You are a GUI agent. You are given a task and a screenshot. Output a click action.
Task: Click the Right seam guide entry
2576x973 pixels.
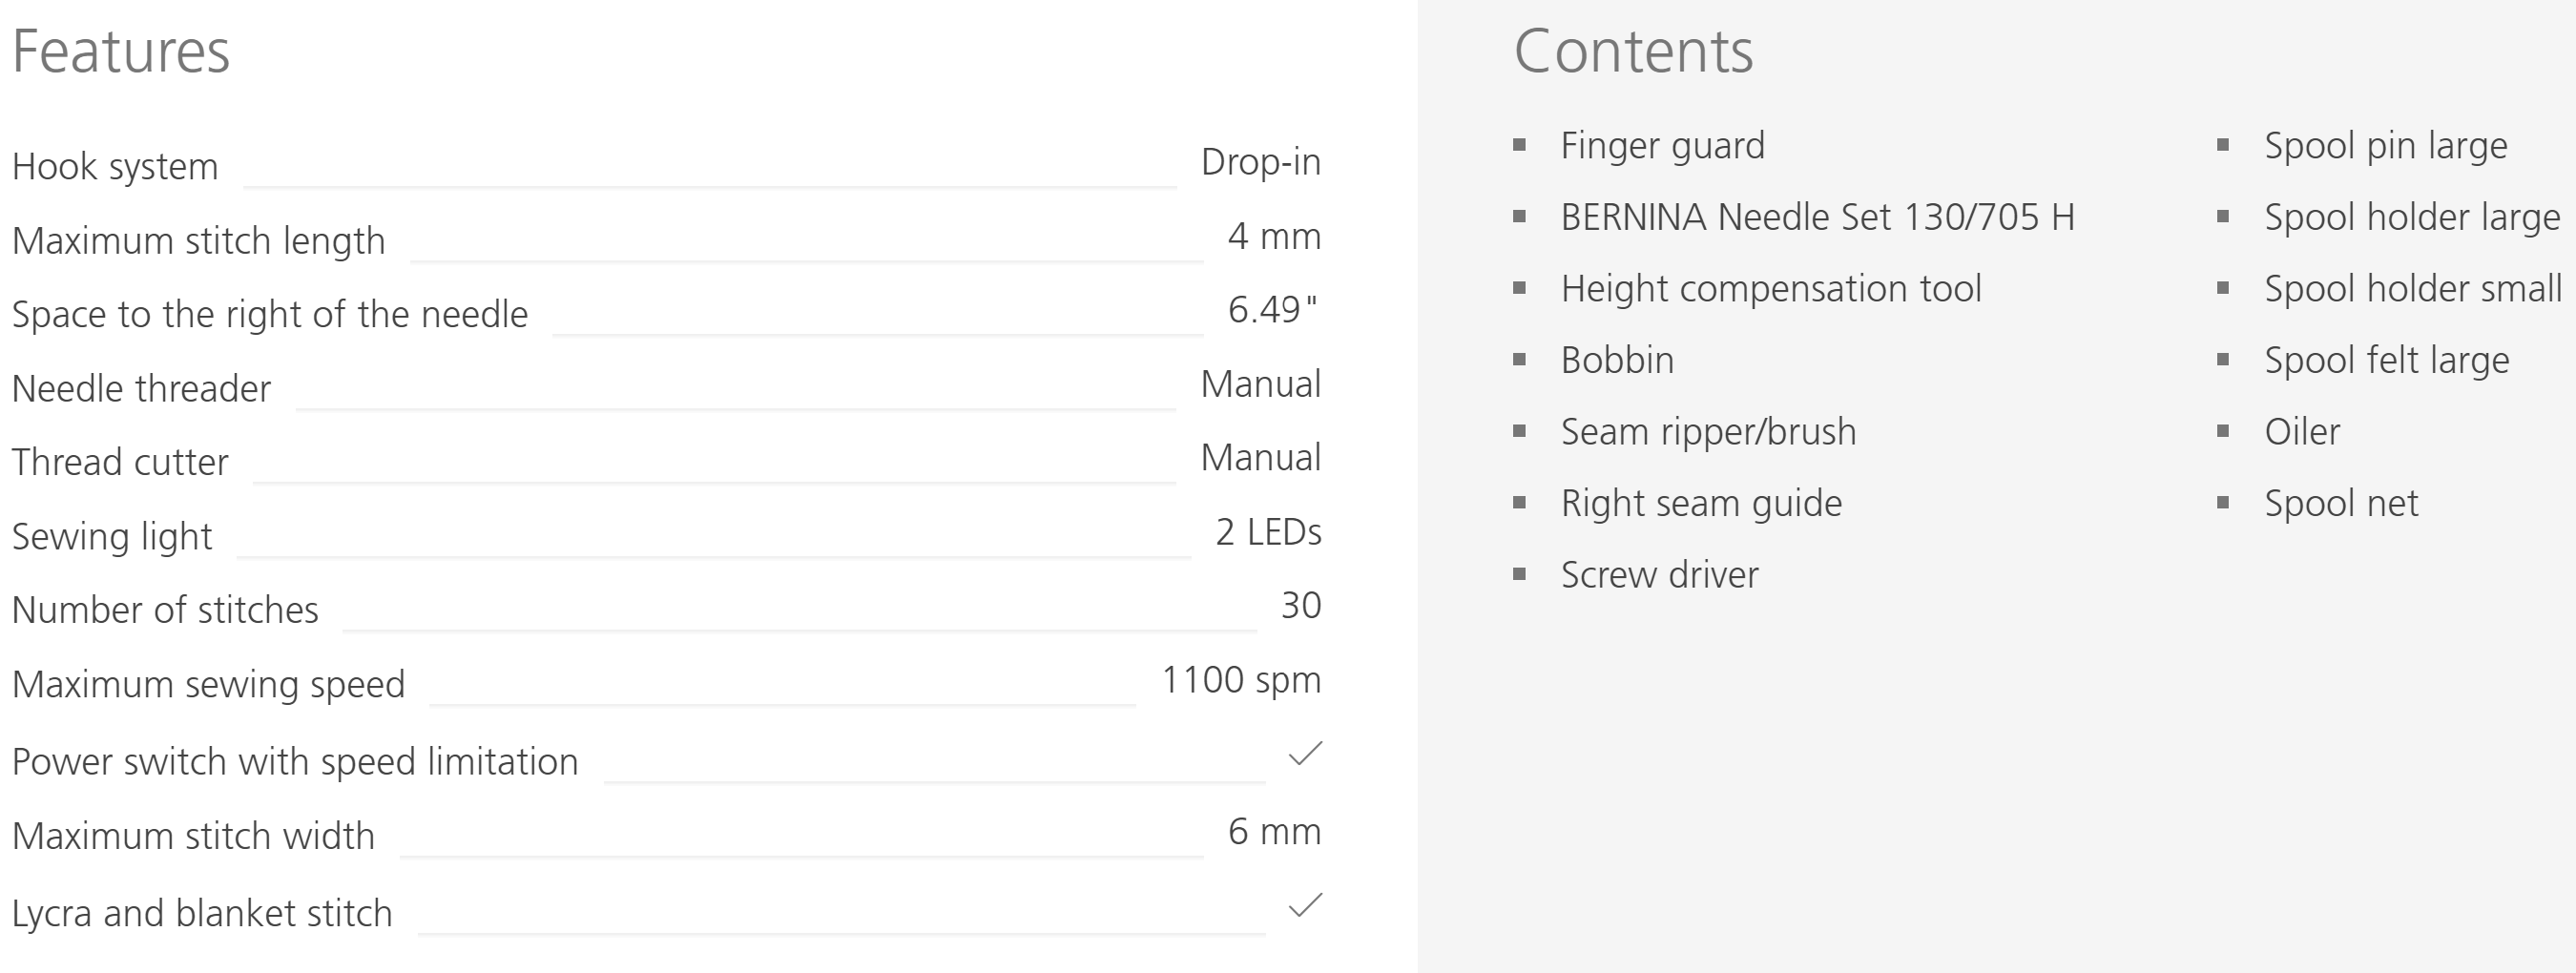[1701, 503]
